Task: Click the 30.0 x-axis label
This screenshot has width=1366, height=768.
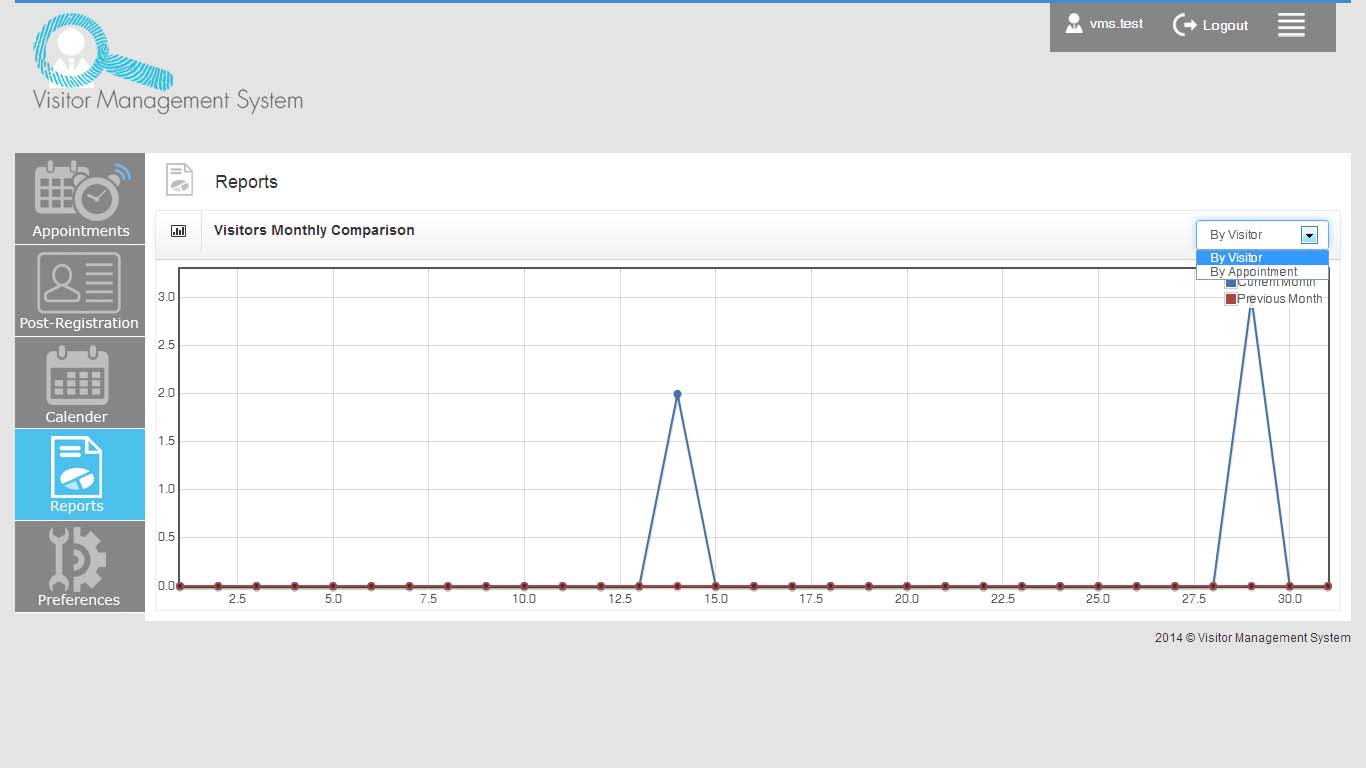Action: (x=1289, y=599)
